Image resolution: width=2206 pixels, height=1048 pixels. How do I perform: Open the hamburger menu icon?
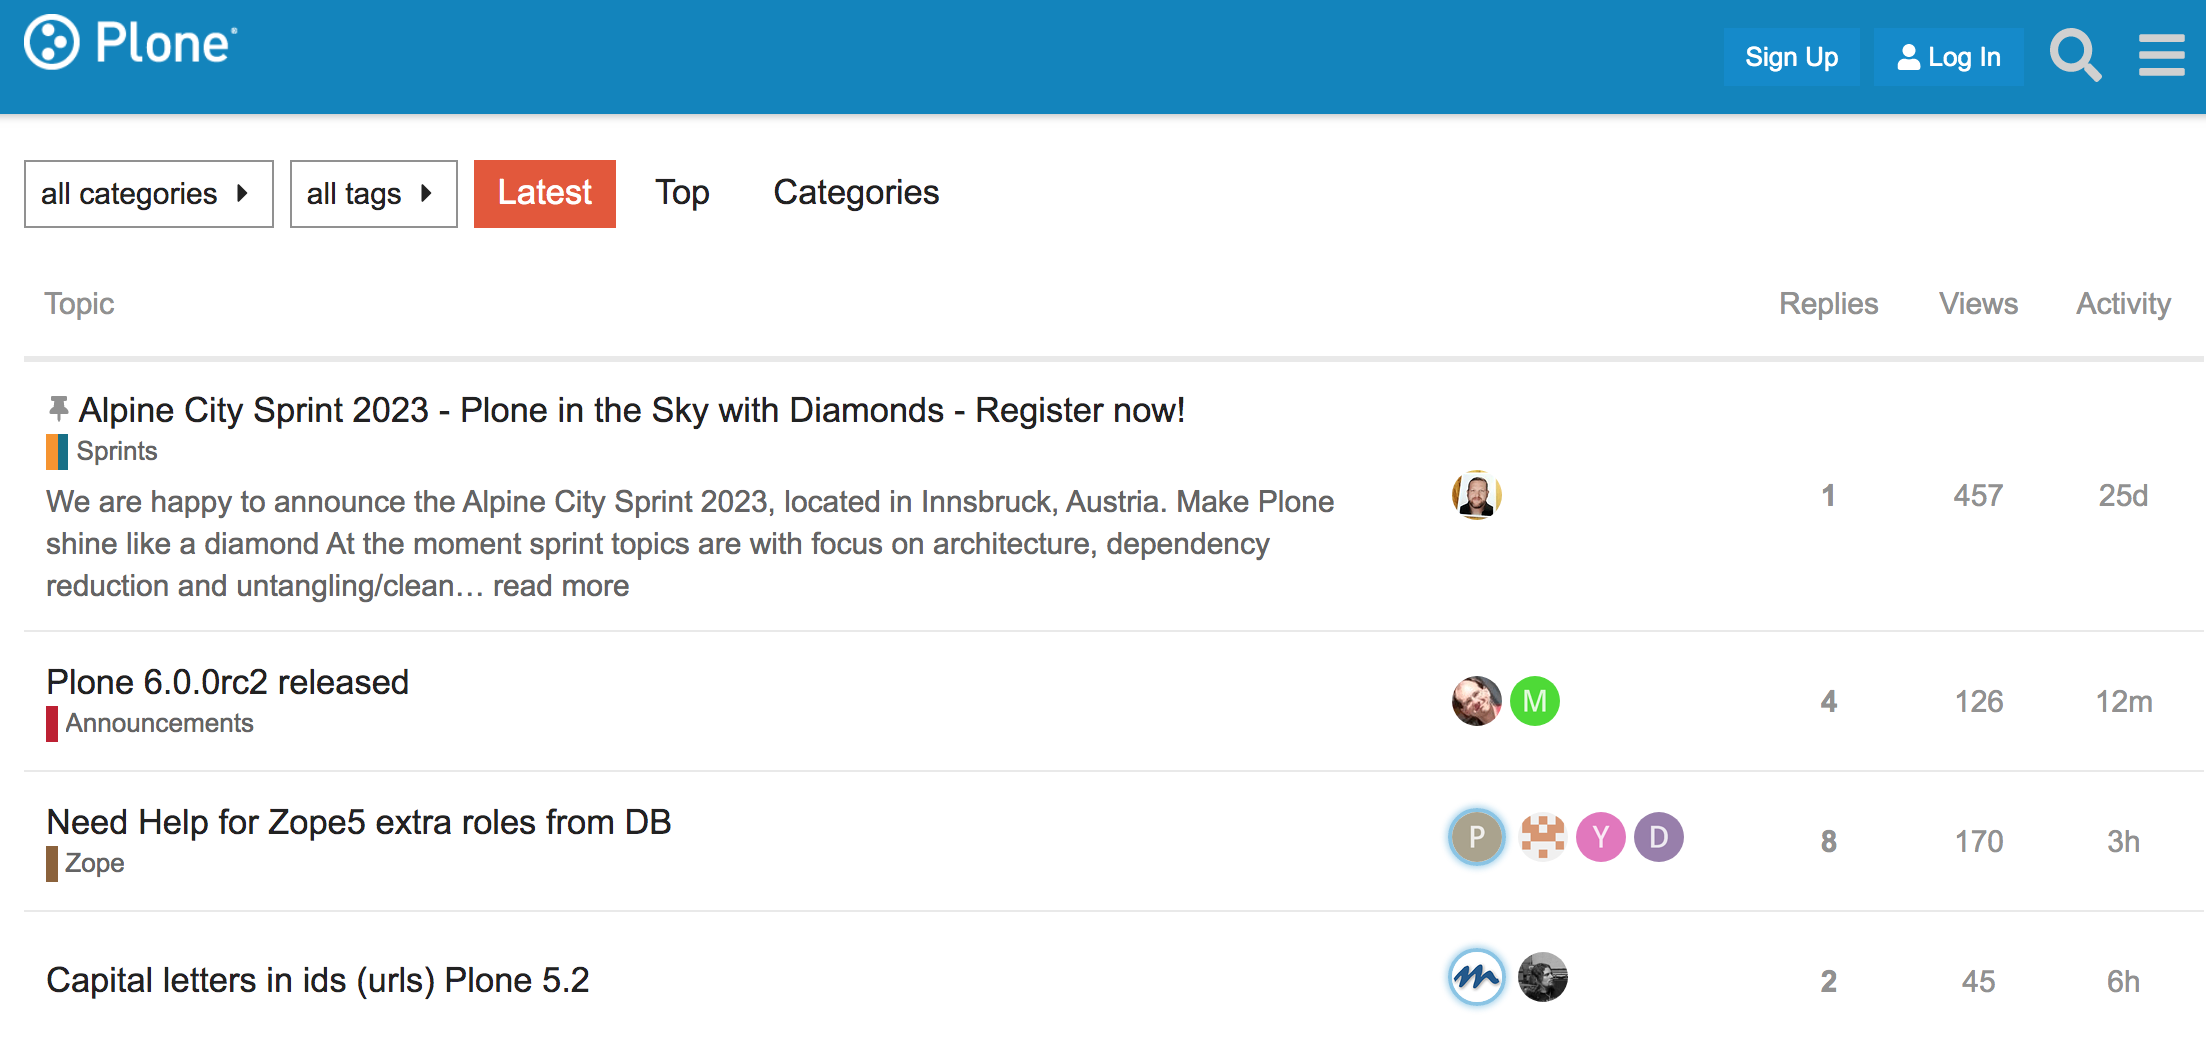coord(2161,55)
